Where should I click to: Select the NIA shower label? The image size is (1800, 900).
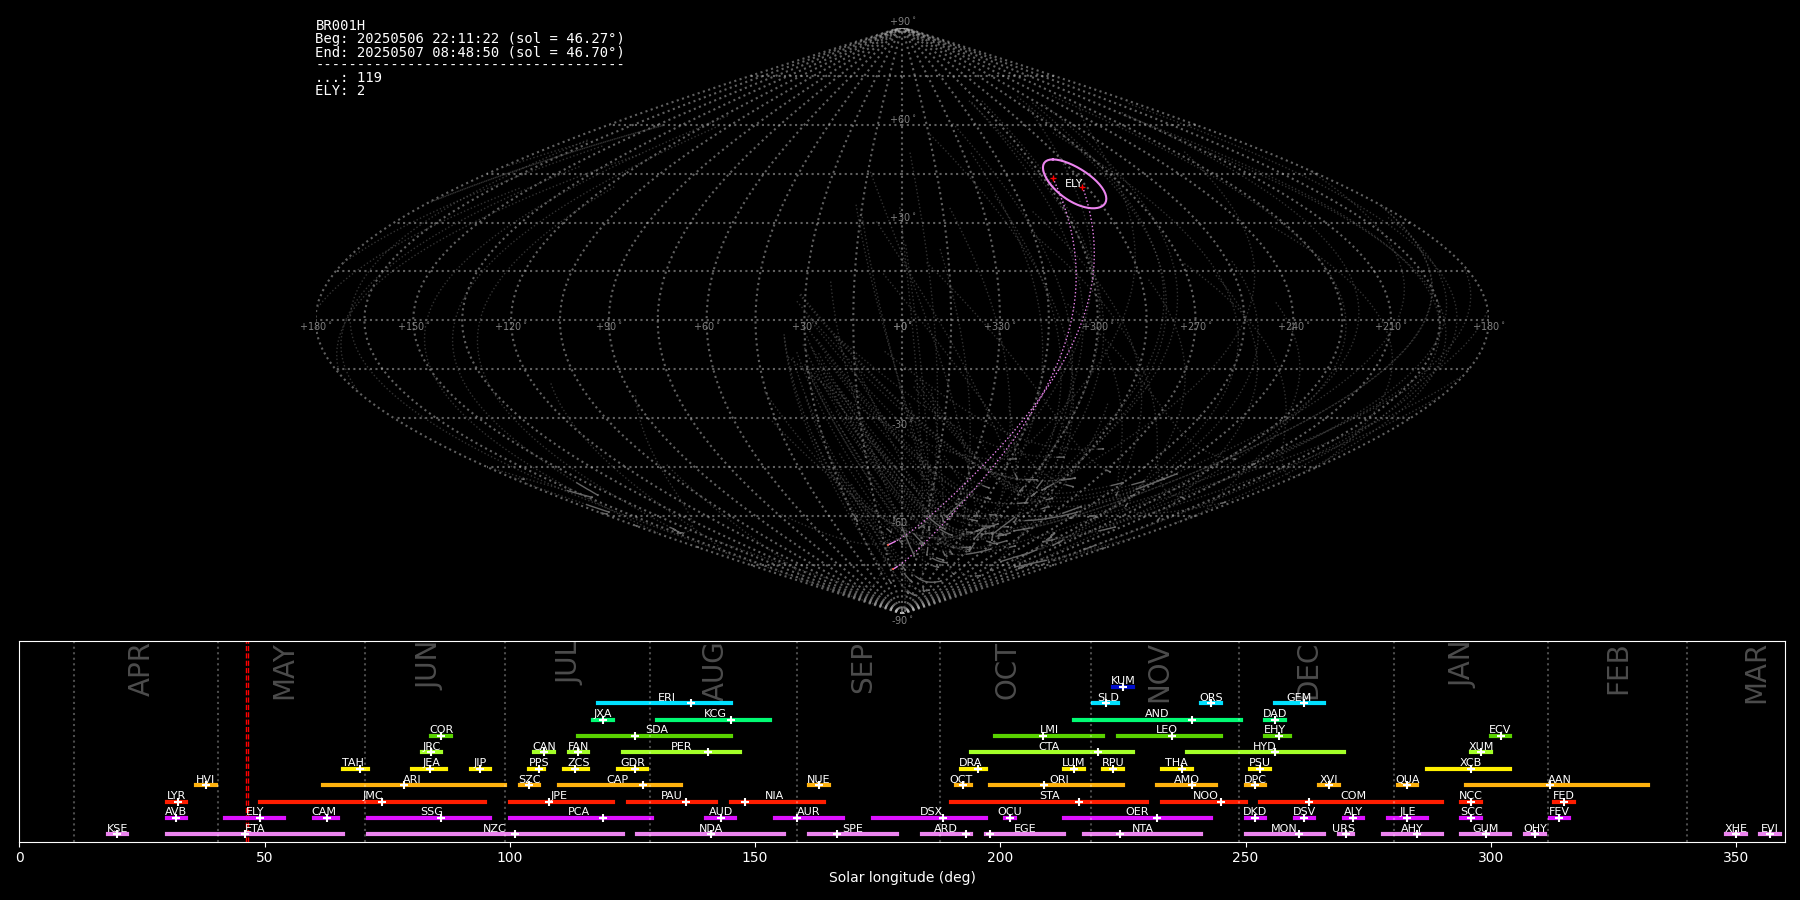[x=774, y=795]
